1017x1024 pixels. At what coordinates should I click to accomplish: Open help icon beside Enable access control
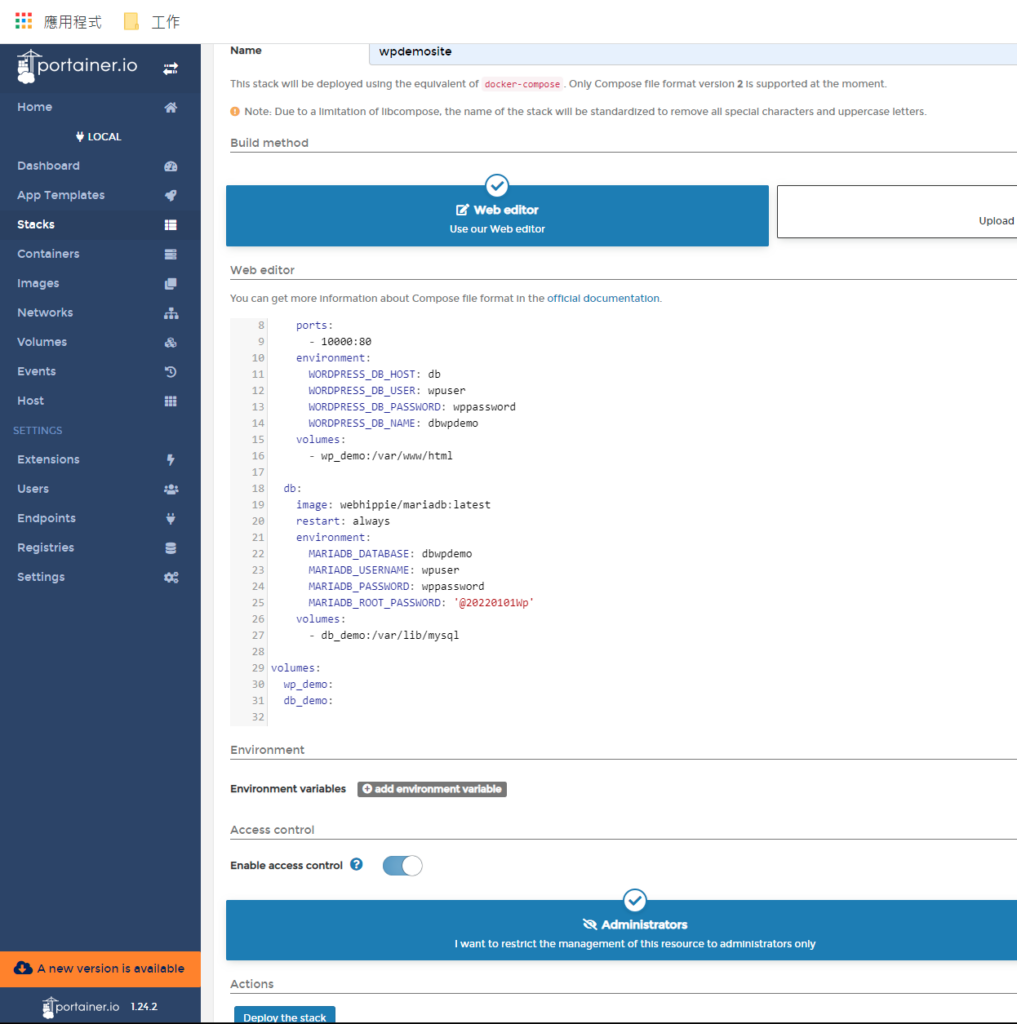pos(357,865)
